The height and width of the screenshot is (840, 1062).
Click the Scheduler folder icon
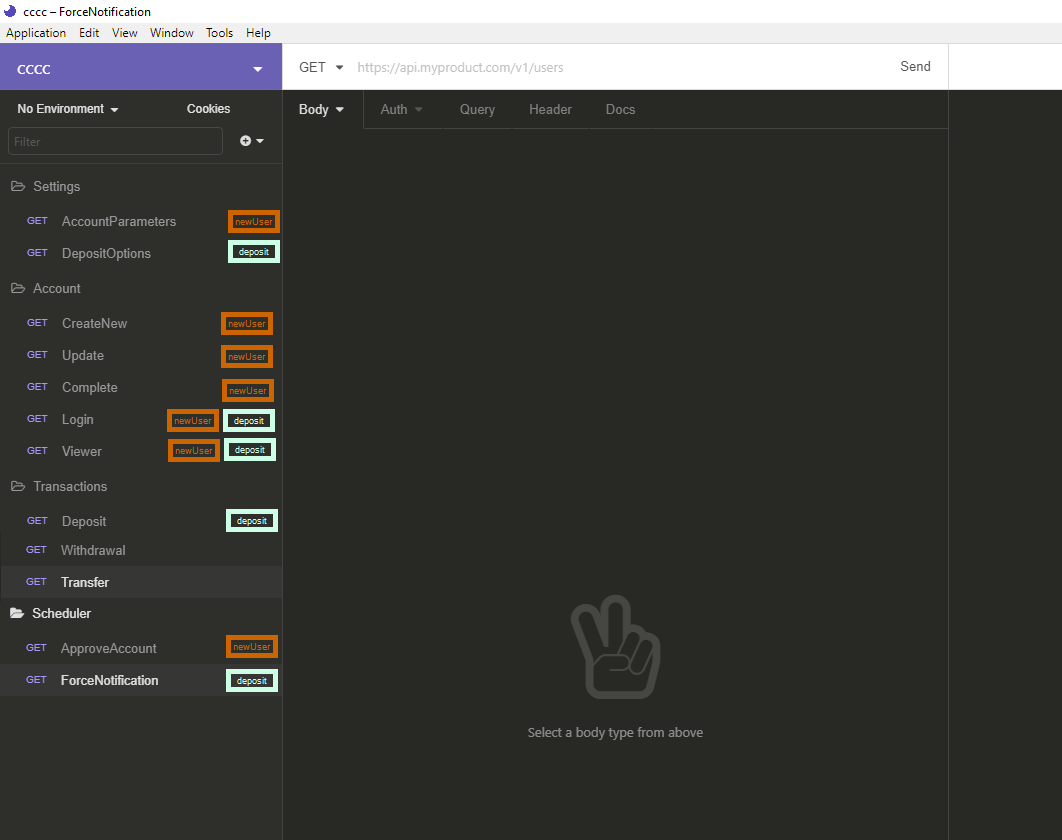(x=16, y=613)
